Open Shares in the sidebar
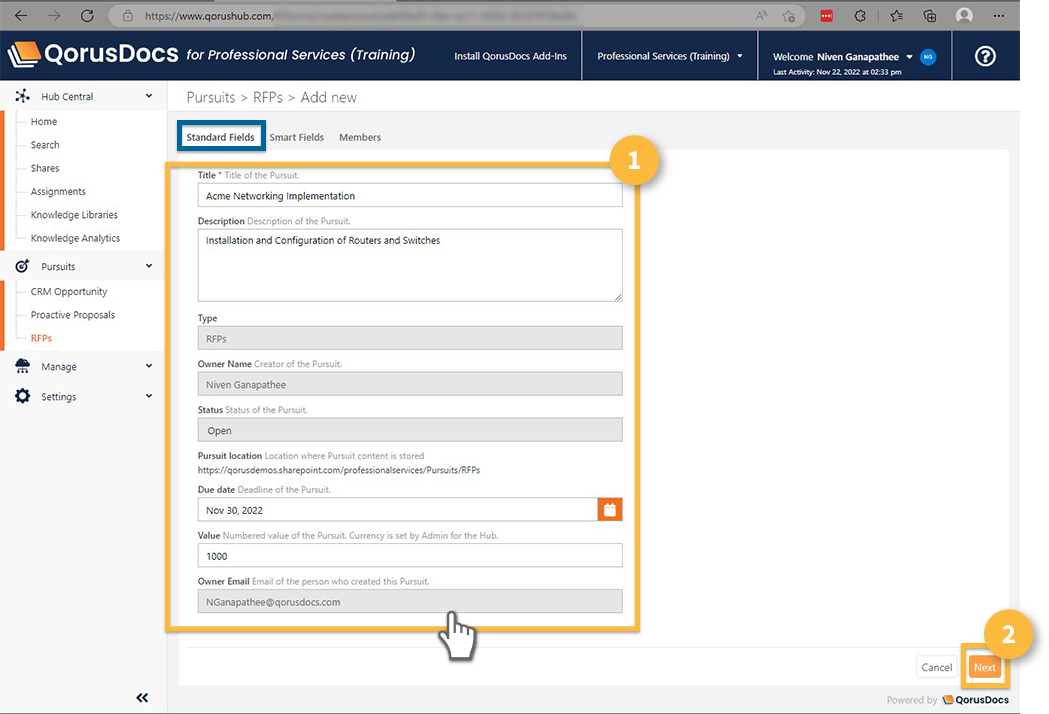This screenshot has height=714, width=1049. [45, 168]
